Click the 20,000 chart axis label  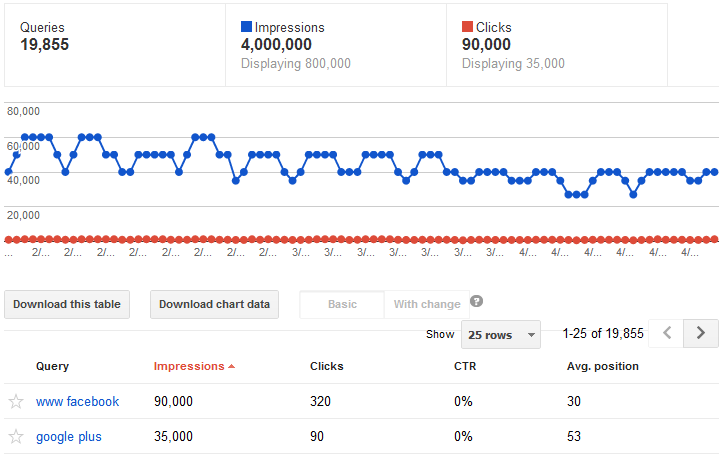(x=23, y=215)
